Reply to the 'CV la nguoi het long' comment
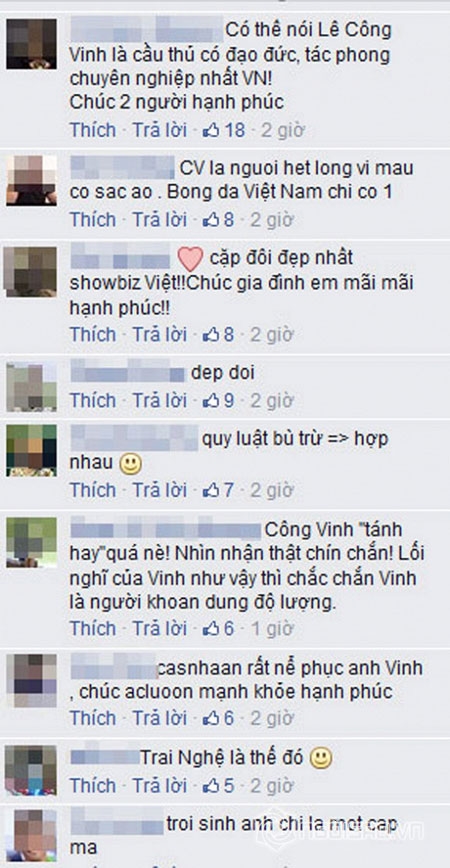Viewport: 450px width, 868px height. point(159,220)
